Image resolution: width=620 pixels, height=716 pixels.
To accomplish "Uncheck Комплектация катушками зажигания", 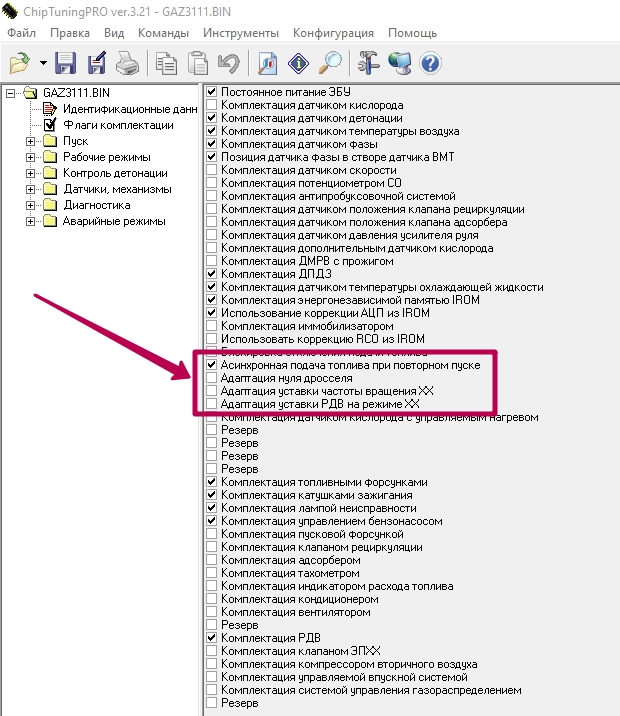I will [211, 495].
